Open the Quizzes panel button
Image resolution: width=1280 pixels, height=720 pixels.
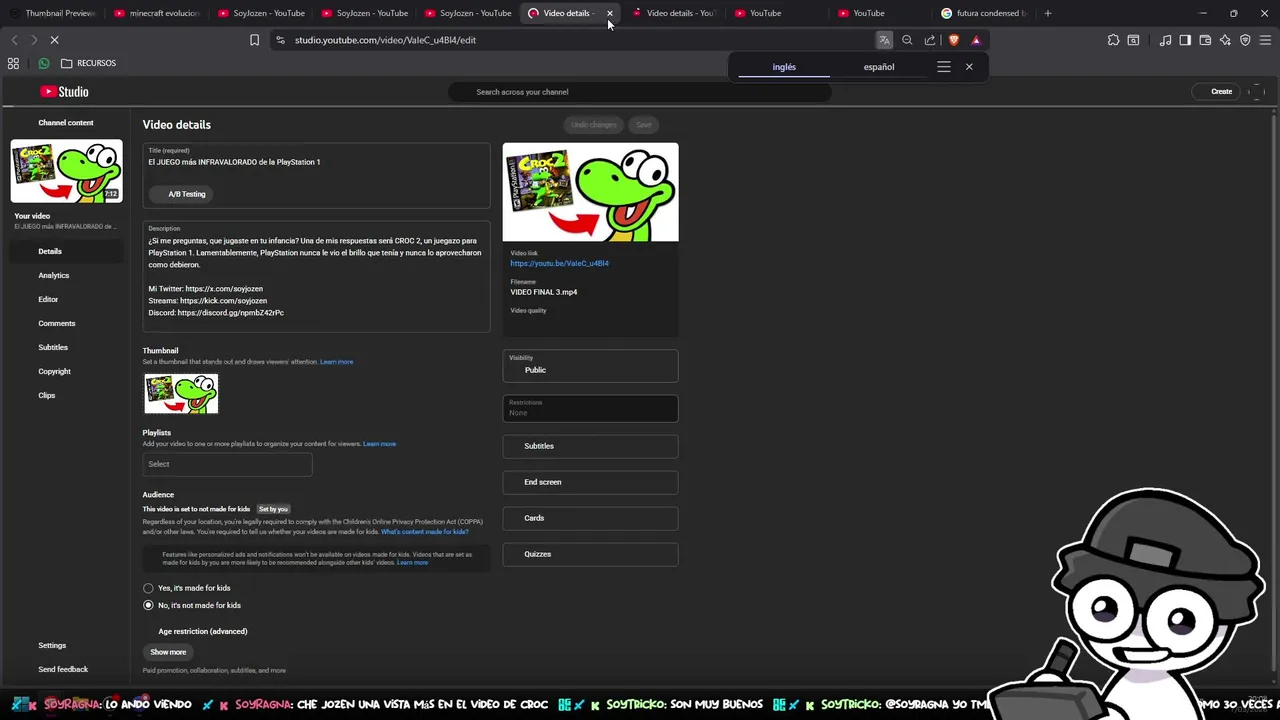click(x=590, y=554)
